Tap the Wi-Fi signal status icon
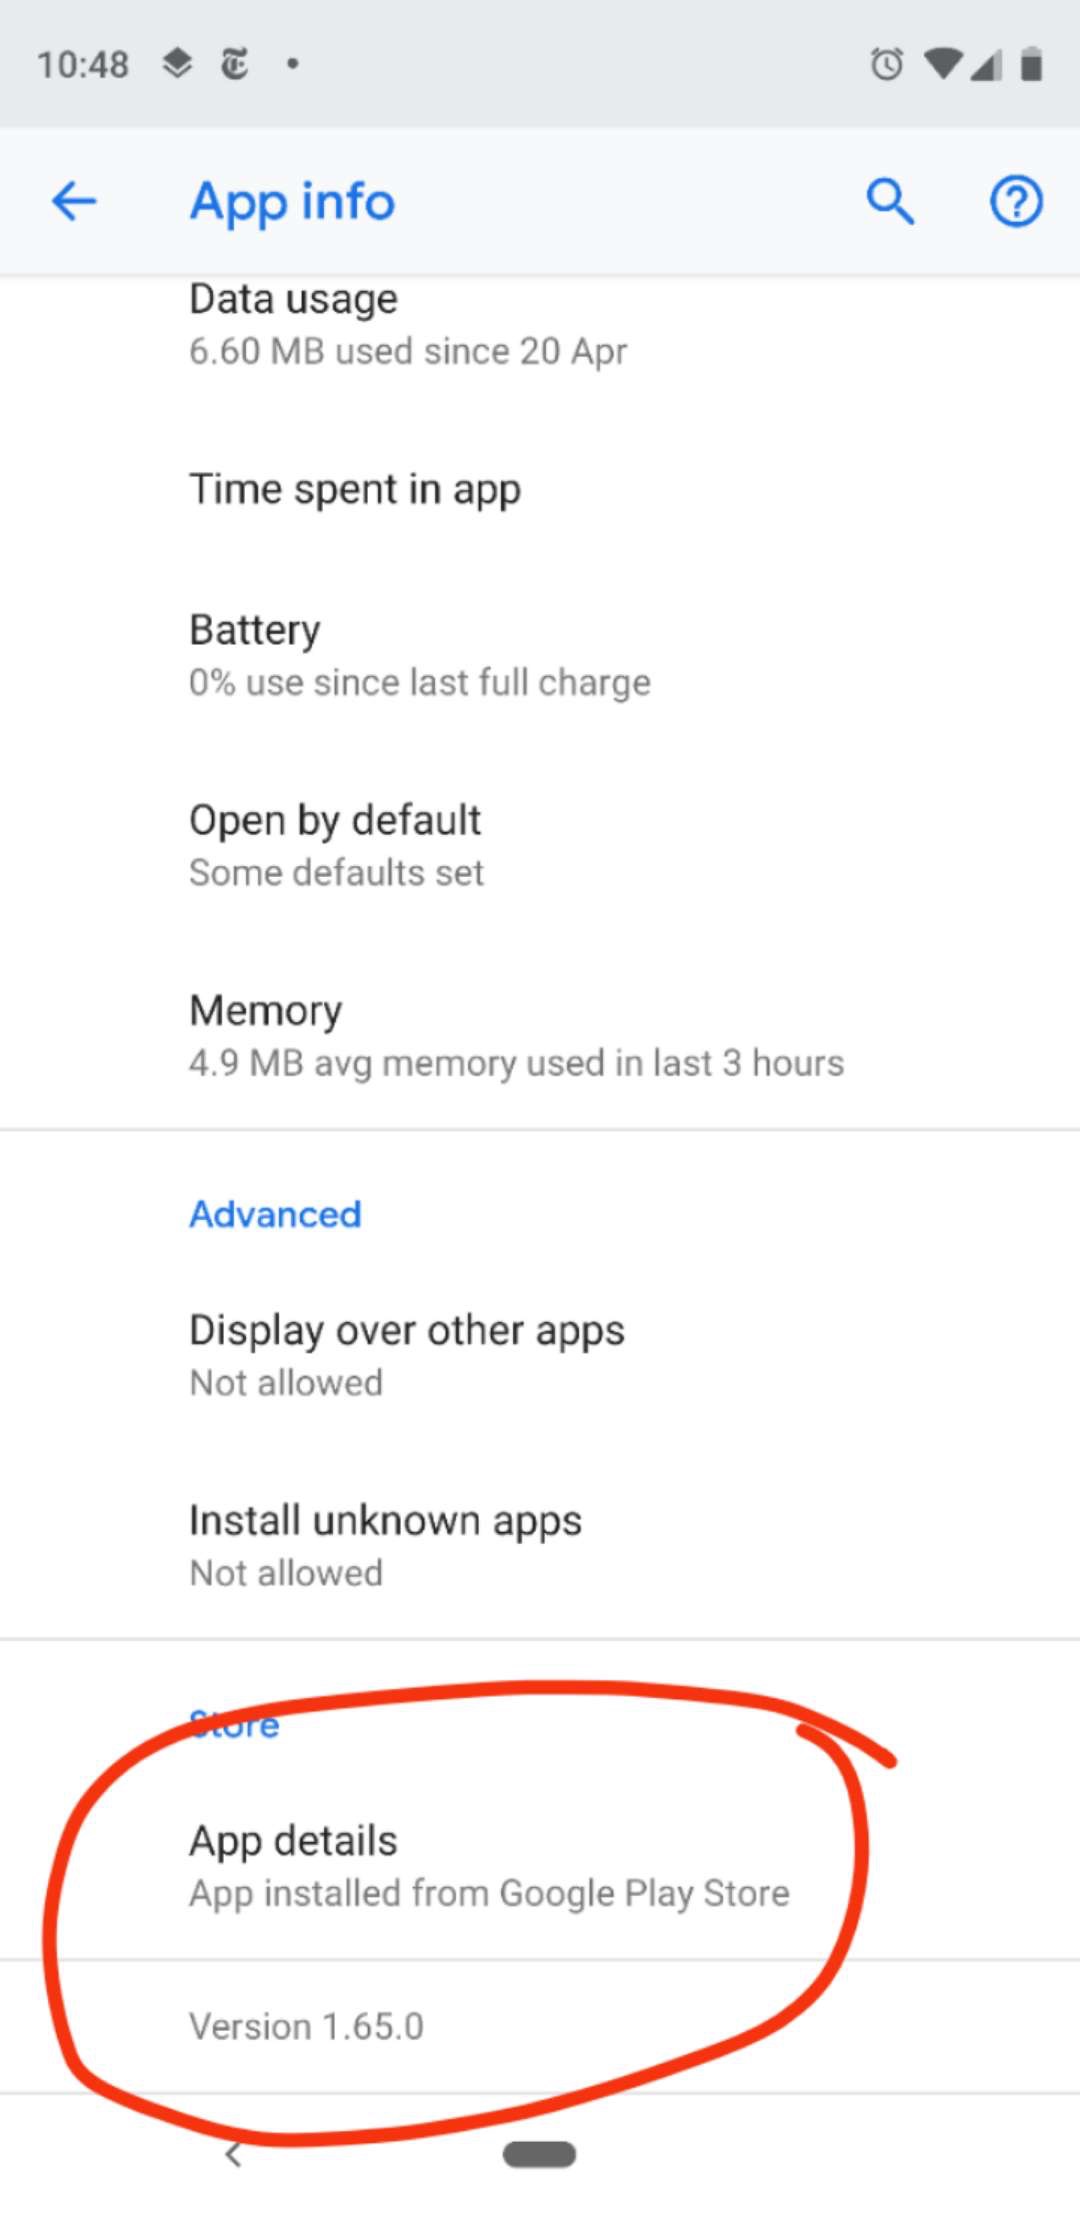This screenshot has height=2218, width=1080. (x=943, y=64)
